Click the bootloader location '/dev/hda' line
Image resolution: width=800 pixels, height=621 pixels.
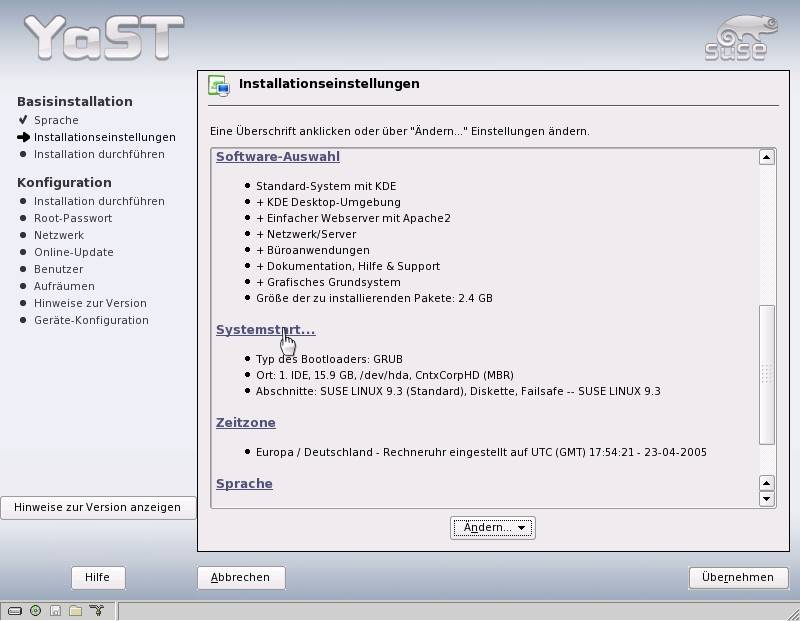coord(385,375)
